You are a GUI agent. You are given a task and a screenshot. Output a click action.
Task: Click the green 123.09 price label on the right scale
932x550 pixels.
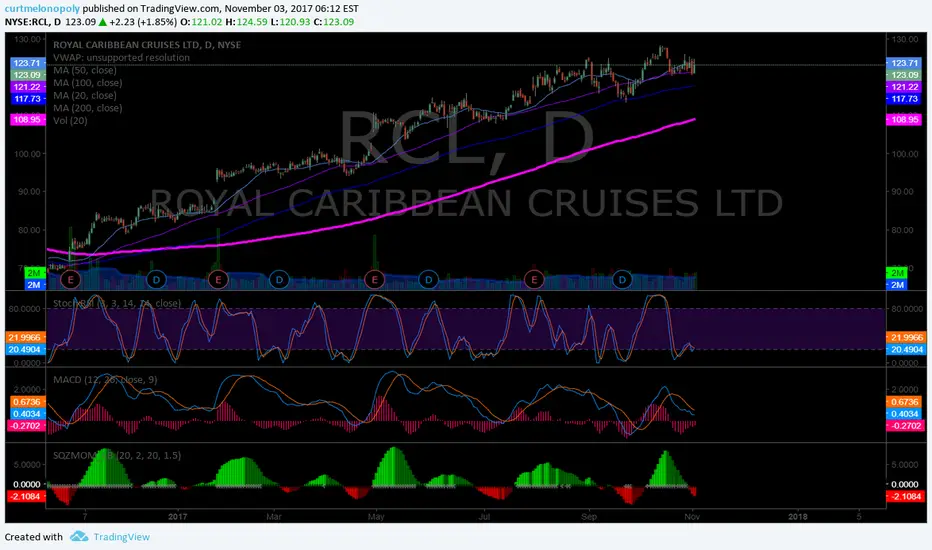point(904,75)
